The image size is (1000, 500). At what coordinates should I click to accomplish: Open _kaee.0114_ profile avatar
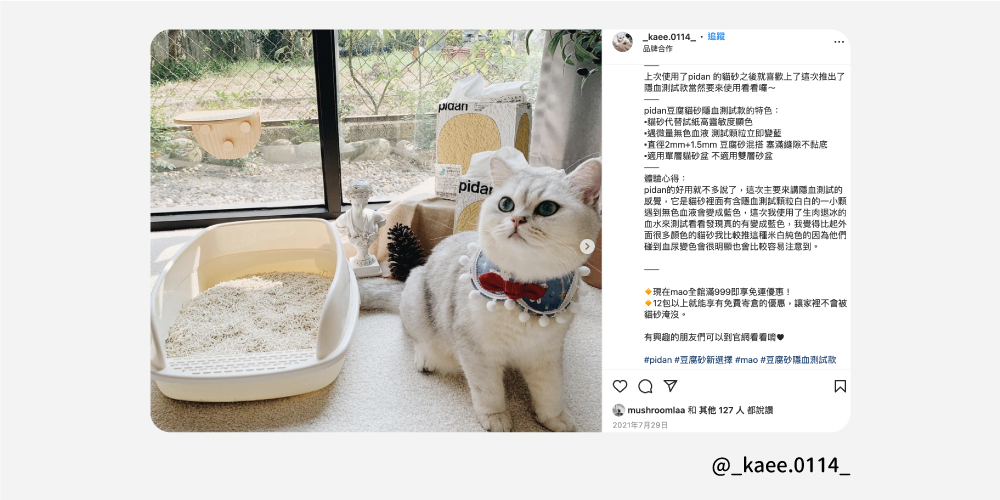pos(622,42)
